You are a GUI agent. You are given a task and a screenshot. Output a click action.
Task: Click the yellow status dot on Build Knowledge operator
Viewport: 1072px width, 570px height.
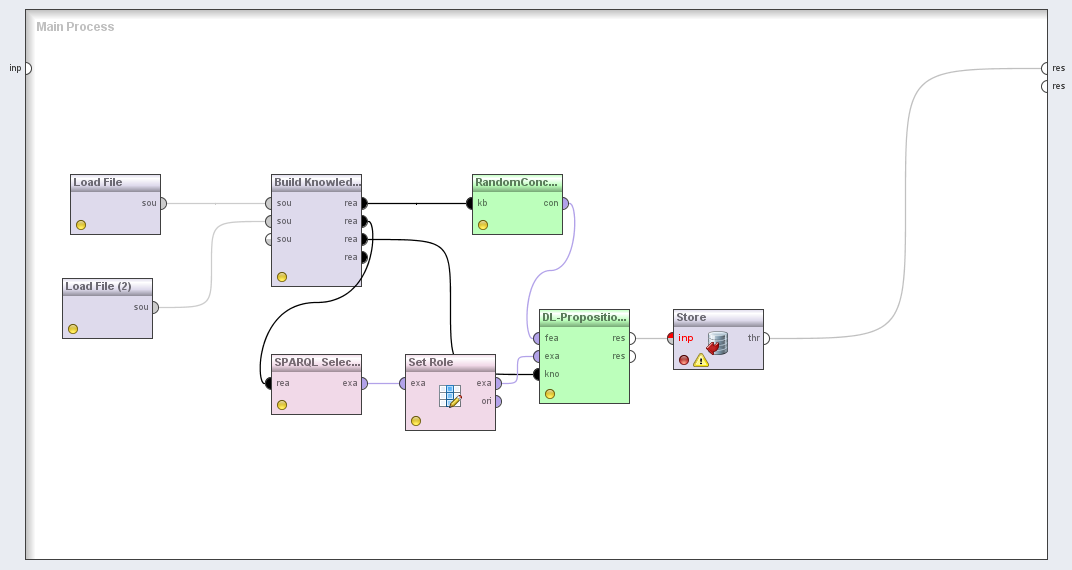[x=282, y=277]
